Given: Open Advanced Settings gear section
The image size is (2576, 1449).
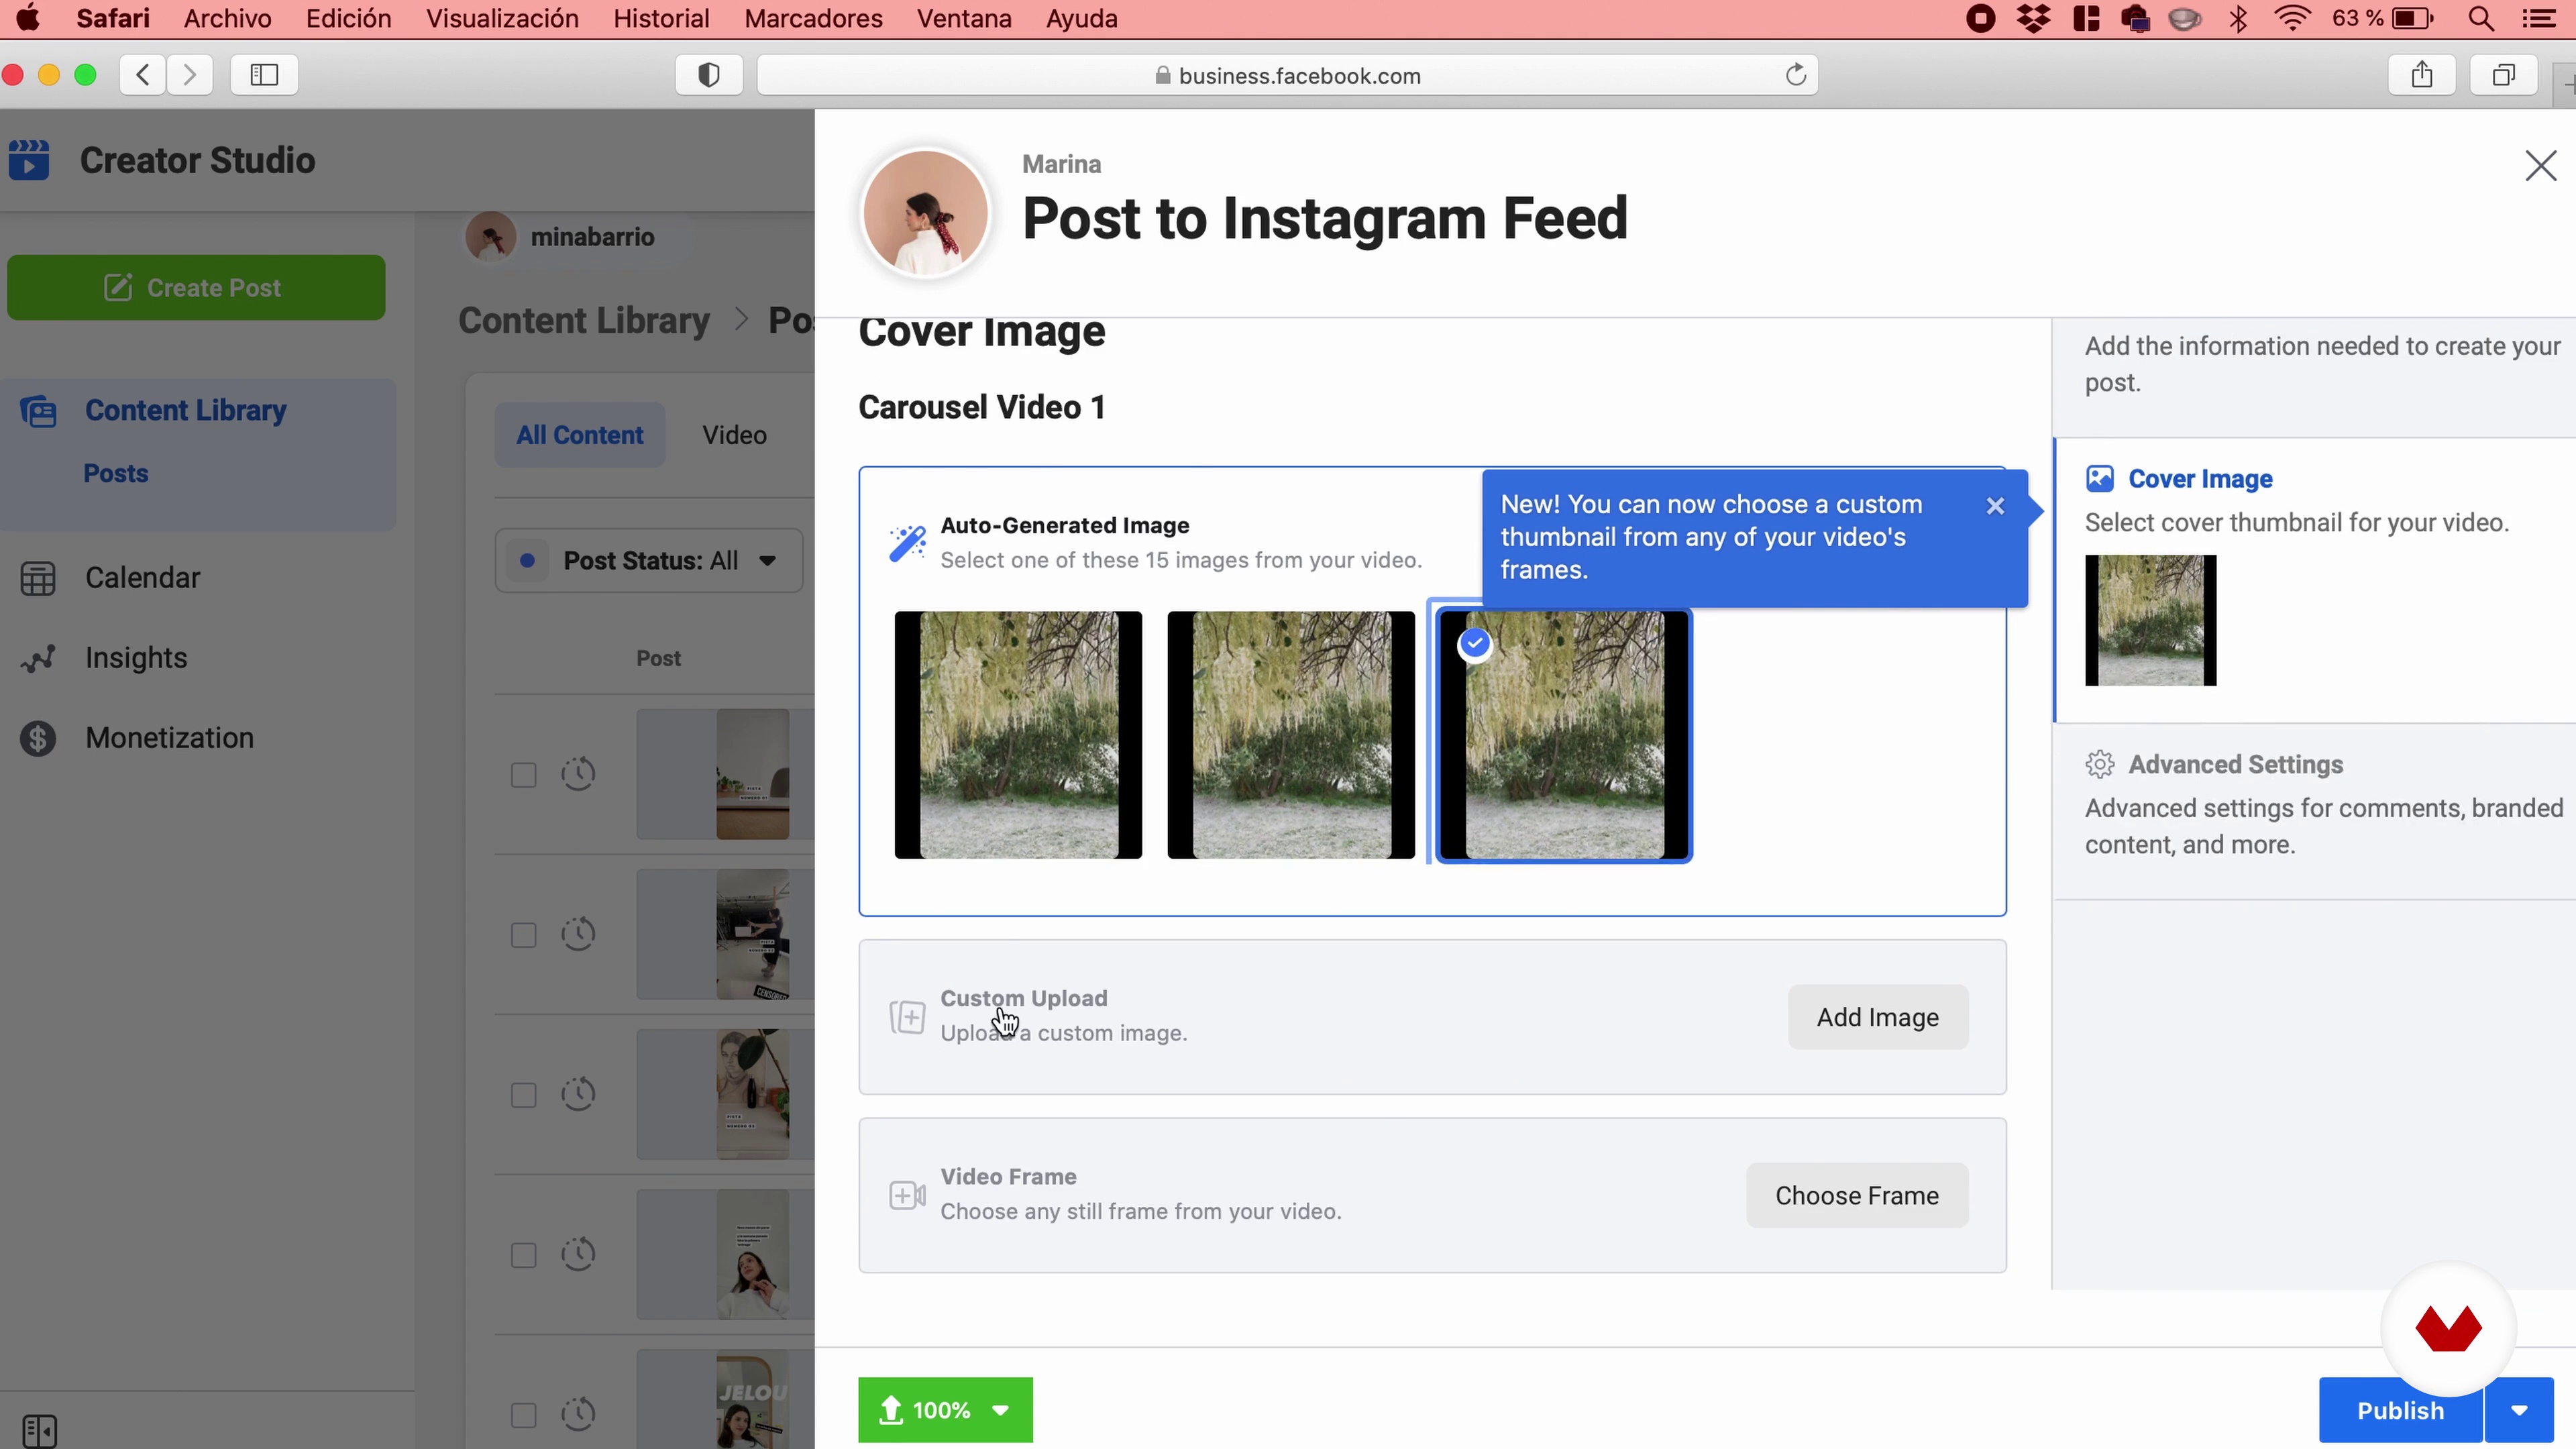Looking at the screenshot, I should click(x=2235, y=764).
